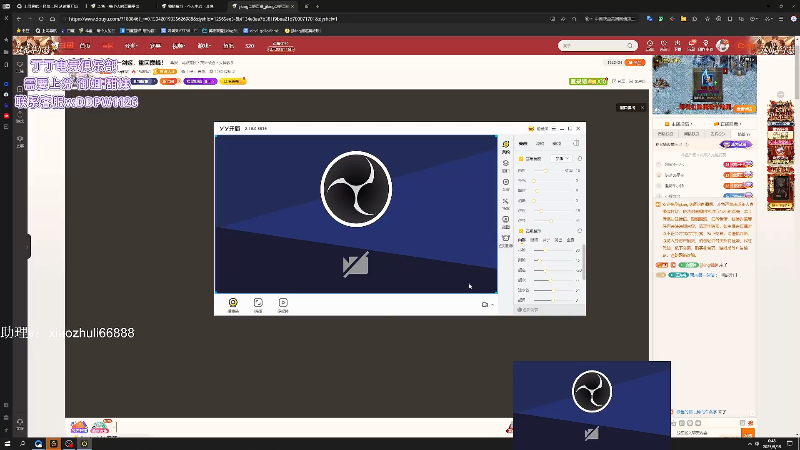This screenshot has width=800, height=450.
Task: Switch to the first browser tab
Action: coord(46,6)
